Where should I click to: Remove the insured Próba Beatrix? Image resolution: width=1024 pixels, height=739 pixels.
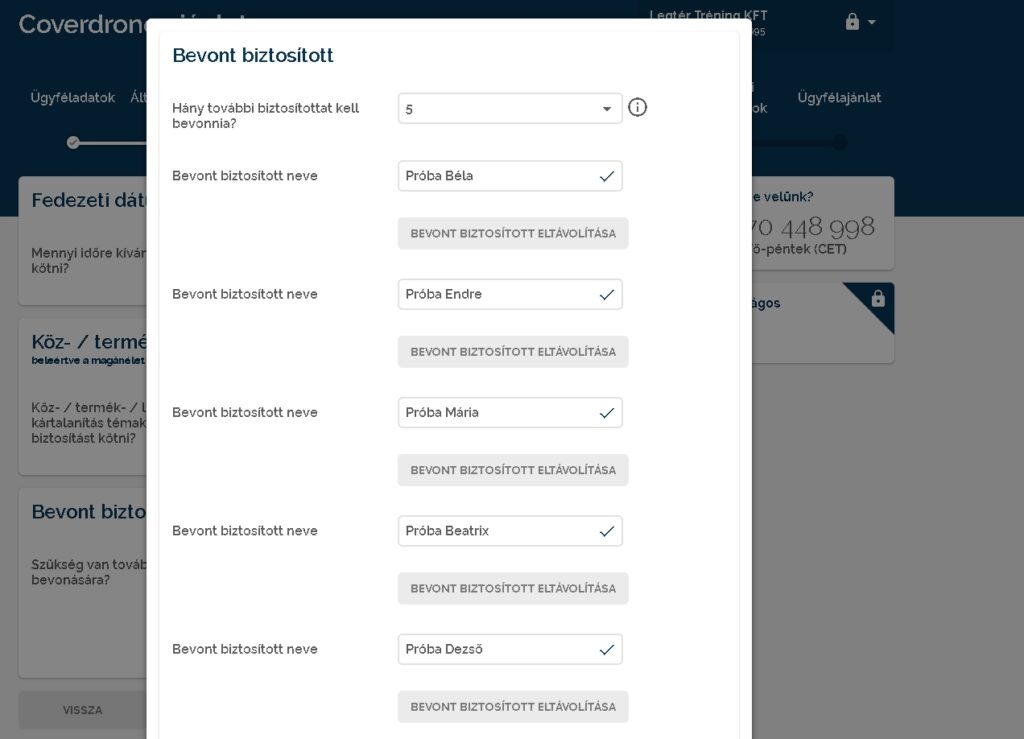click(x=512, y=588)
